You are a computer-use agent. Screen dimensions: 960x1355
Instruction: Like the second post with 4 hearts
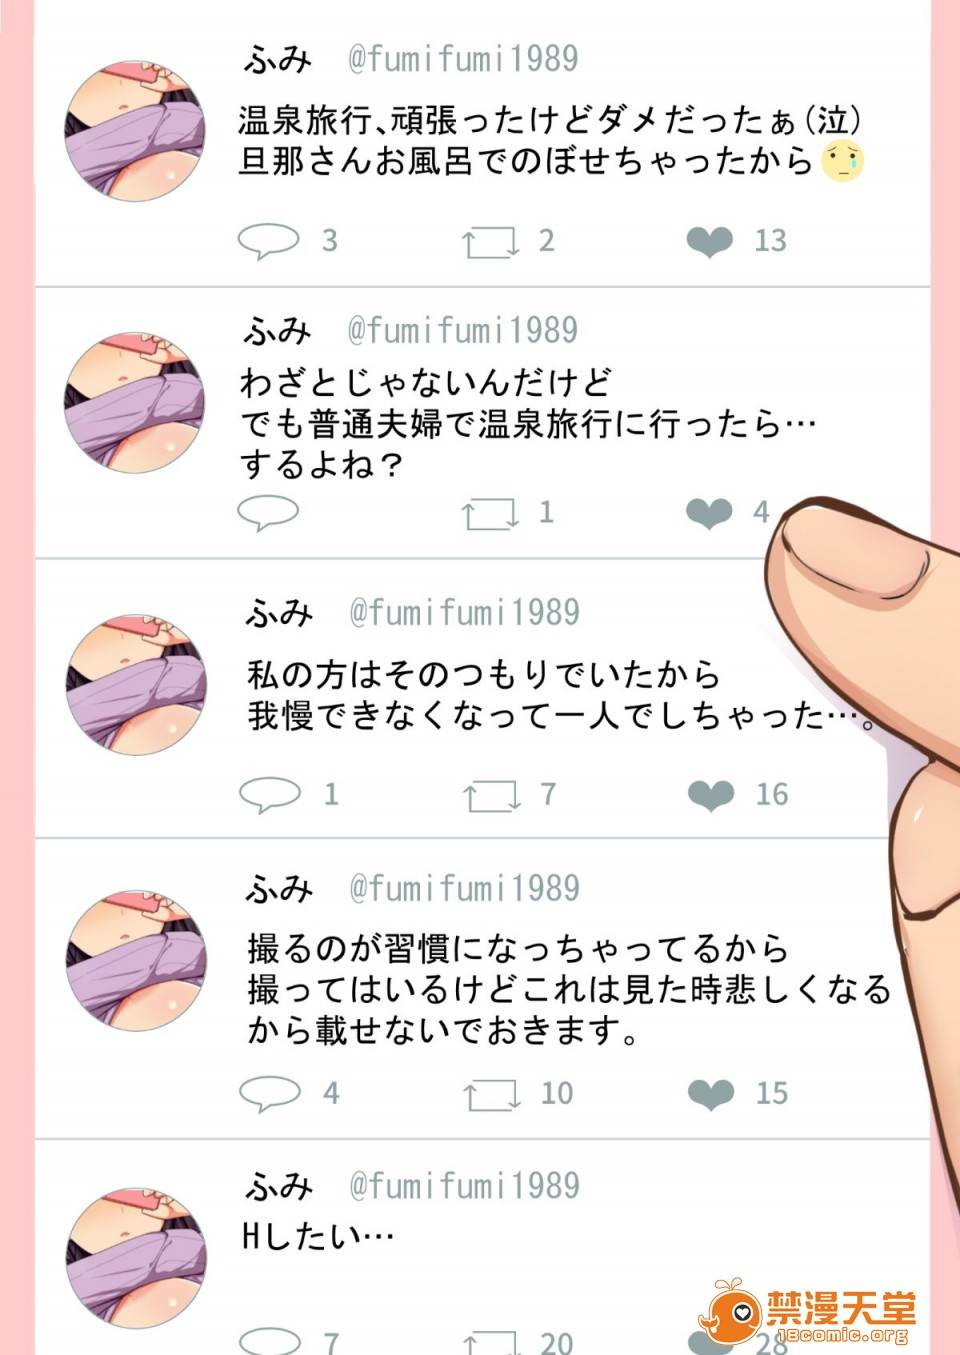coord(710,514)
